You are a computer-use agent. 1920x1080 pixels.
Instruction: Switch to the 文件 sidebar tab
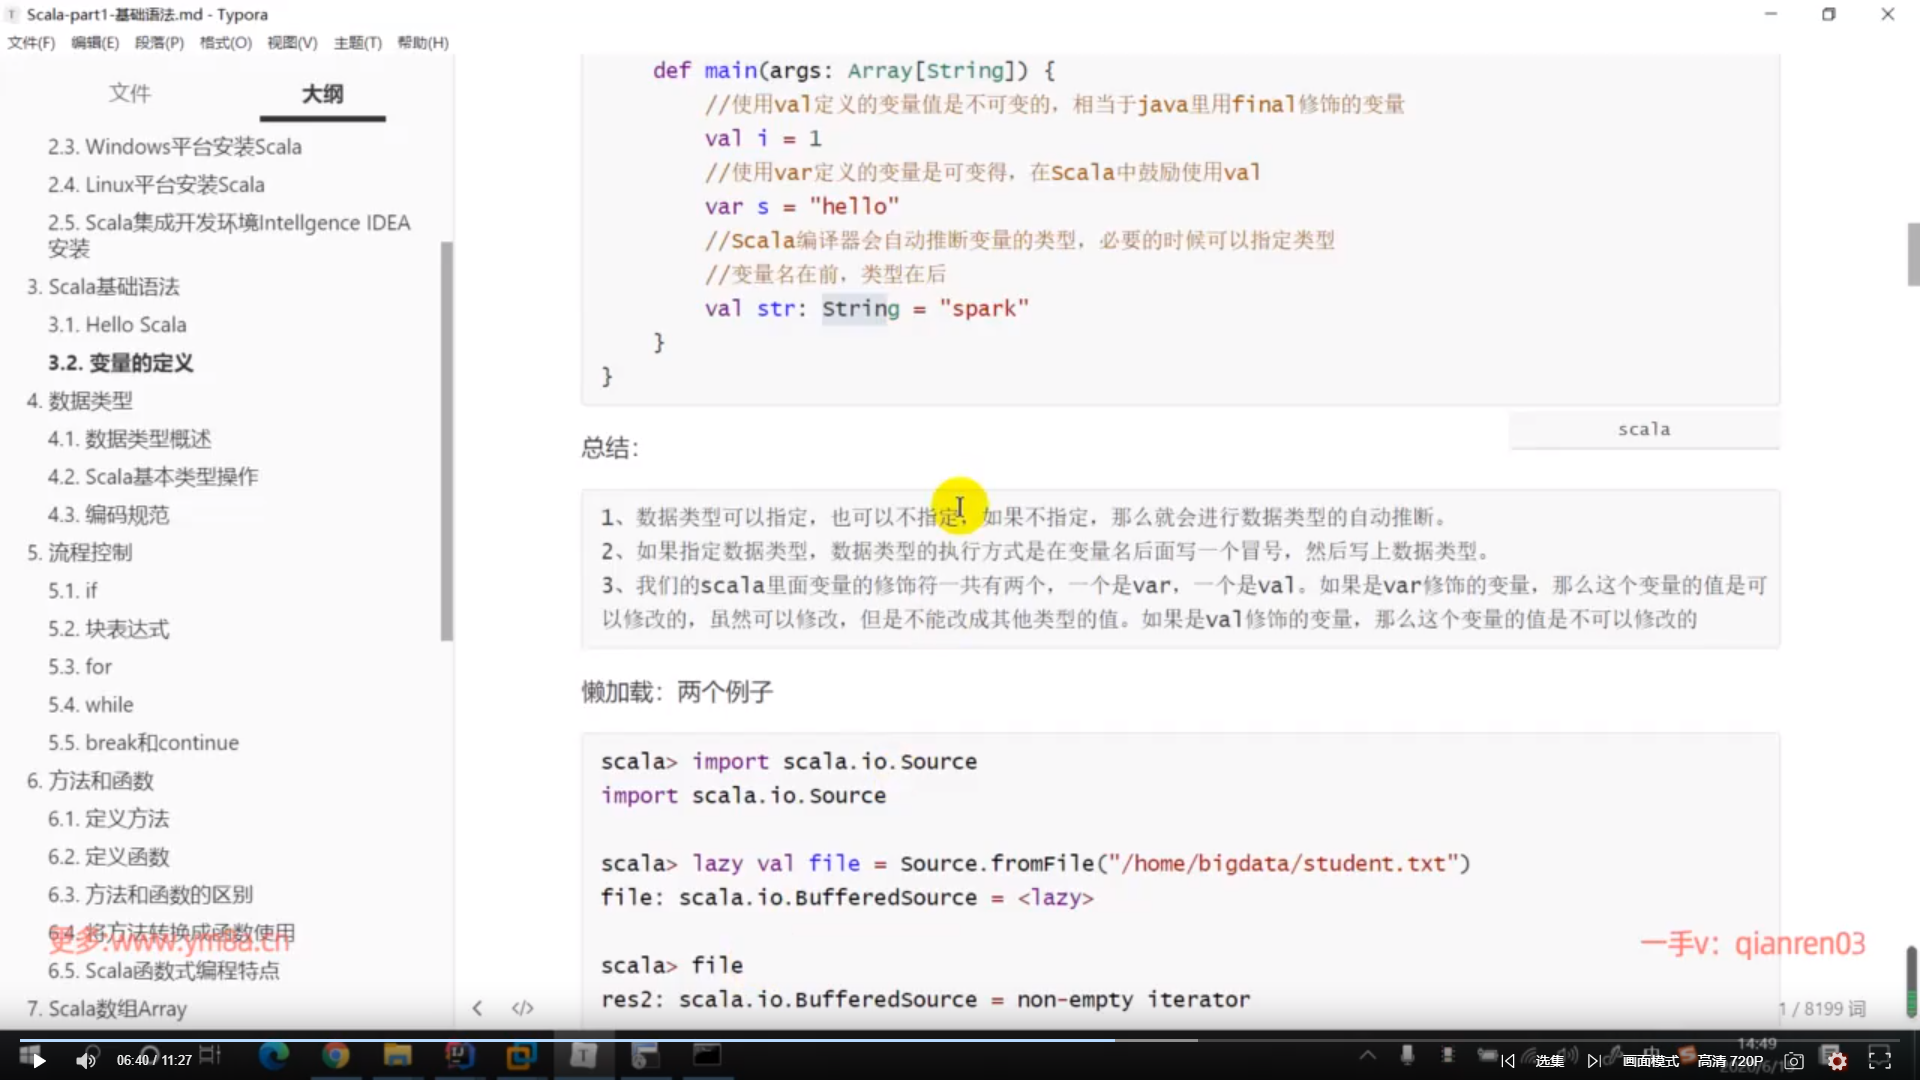pyautogui.click(x=130, y=93)
